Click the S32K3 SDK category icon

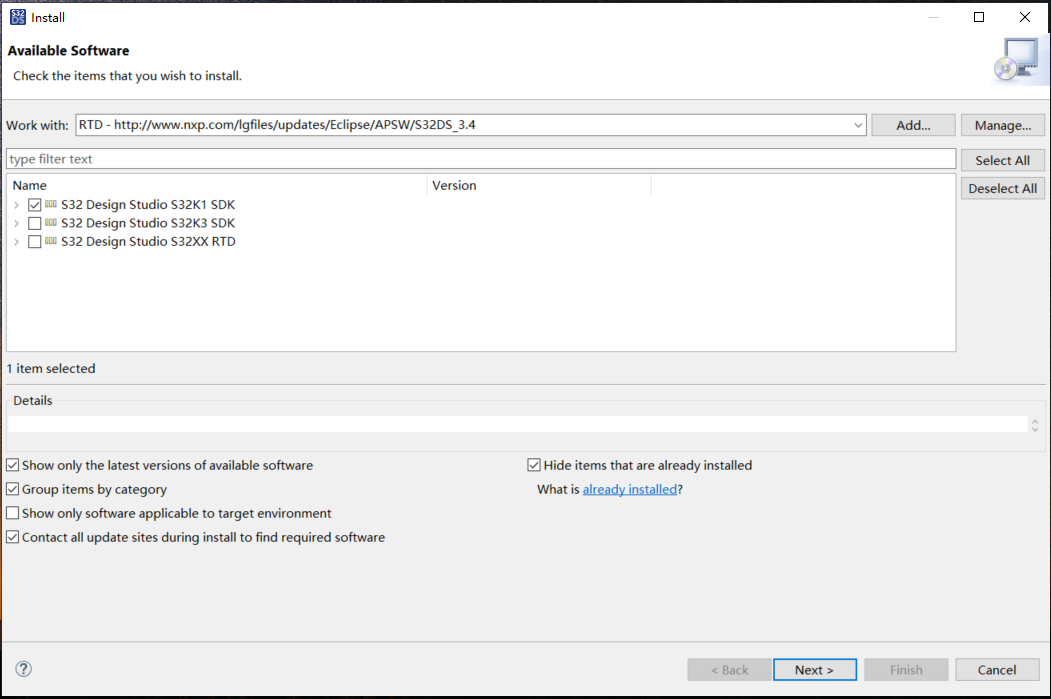[x=50, y=223]
